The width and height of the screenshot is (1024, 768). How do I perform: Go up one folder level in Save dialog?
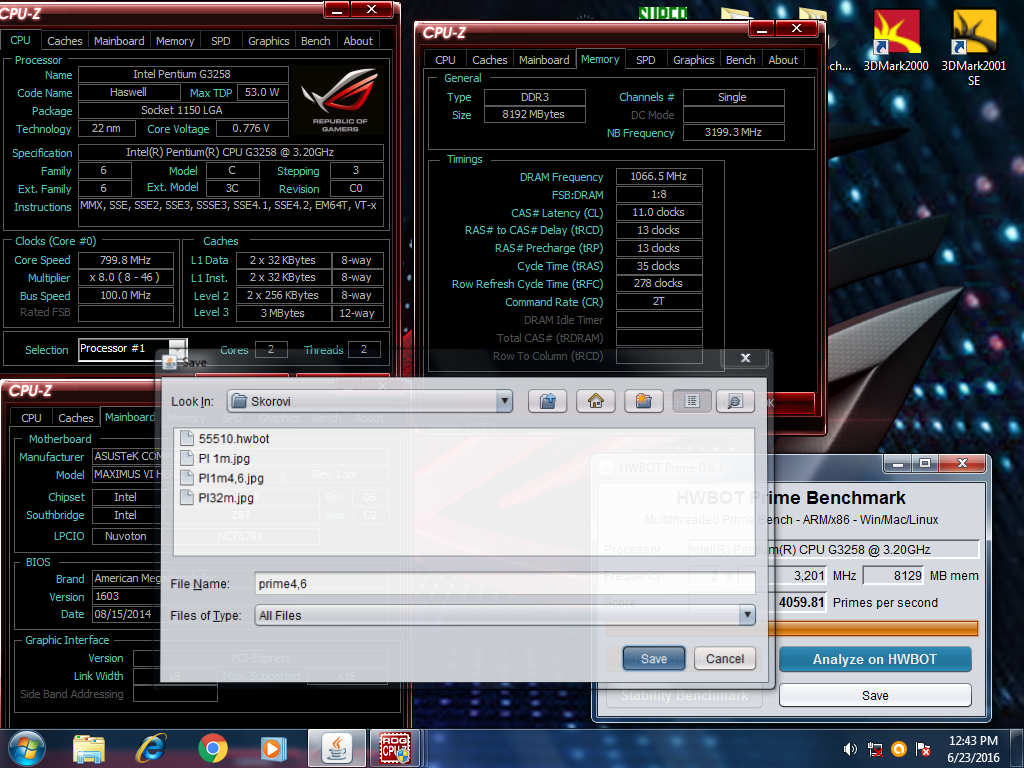pyautogui.click(x=547, y=401)
